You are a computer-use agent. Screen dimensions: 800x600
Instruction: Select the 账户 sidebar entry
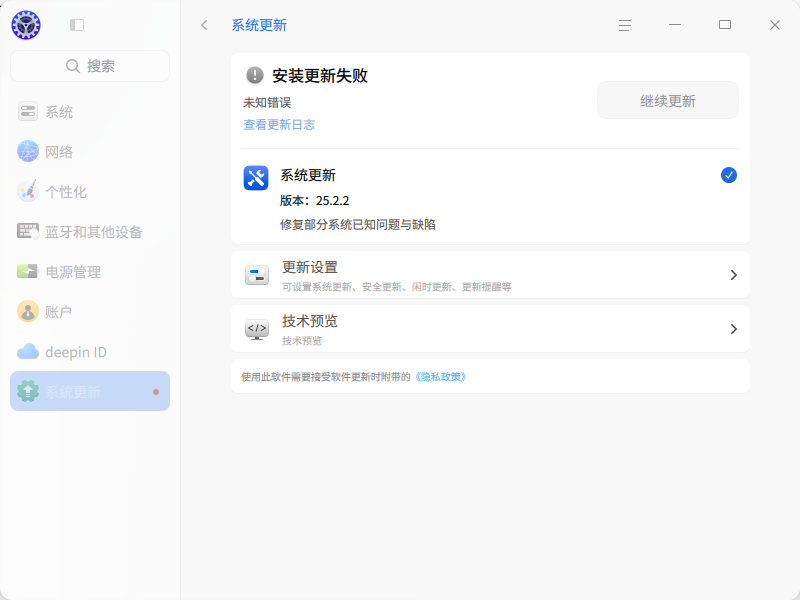90,311
